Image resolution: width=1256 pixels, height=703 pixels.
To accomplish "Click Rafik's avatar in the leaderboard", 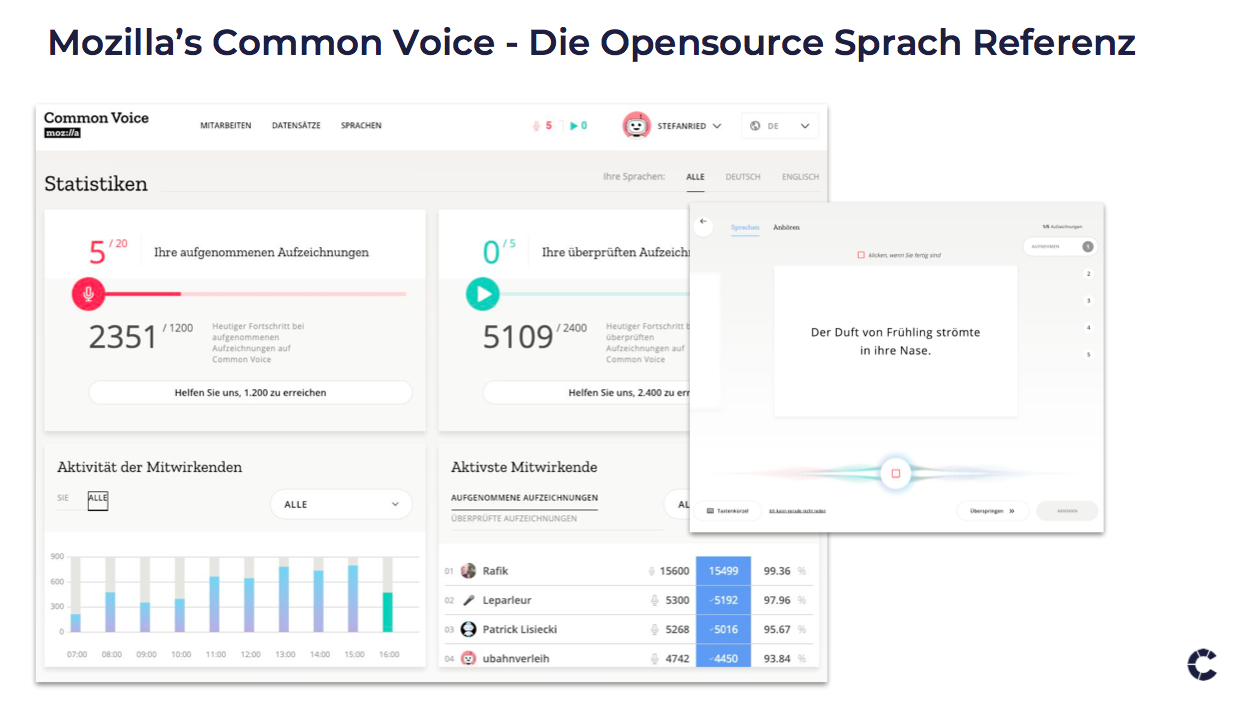I will click(468, 571).
